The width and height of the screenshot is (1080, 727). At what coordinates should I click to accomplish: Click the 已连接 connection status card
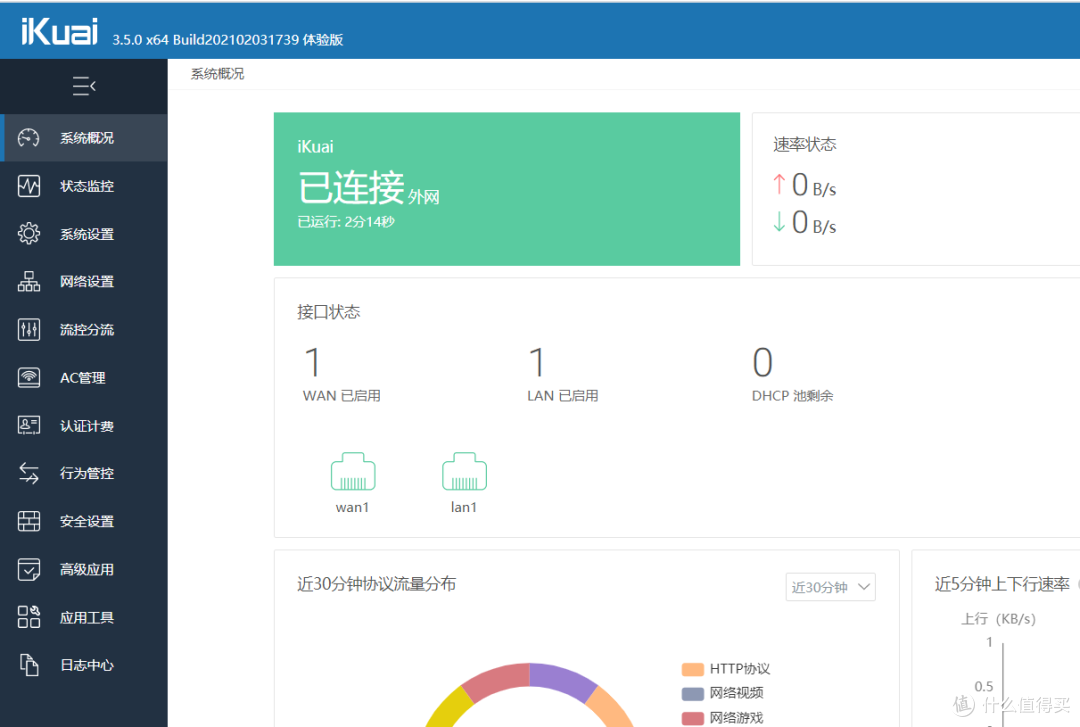[506, 190]
